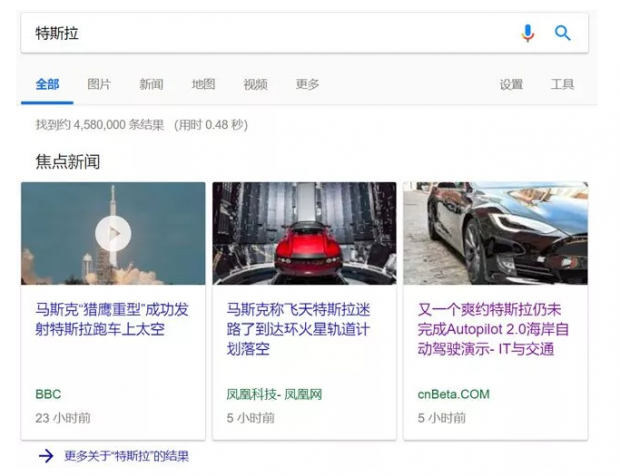Switch to the 图片 tab
Image resolution: width=620 pixels, height=476 pixels.
click(99, 84)
